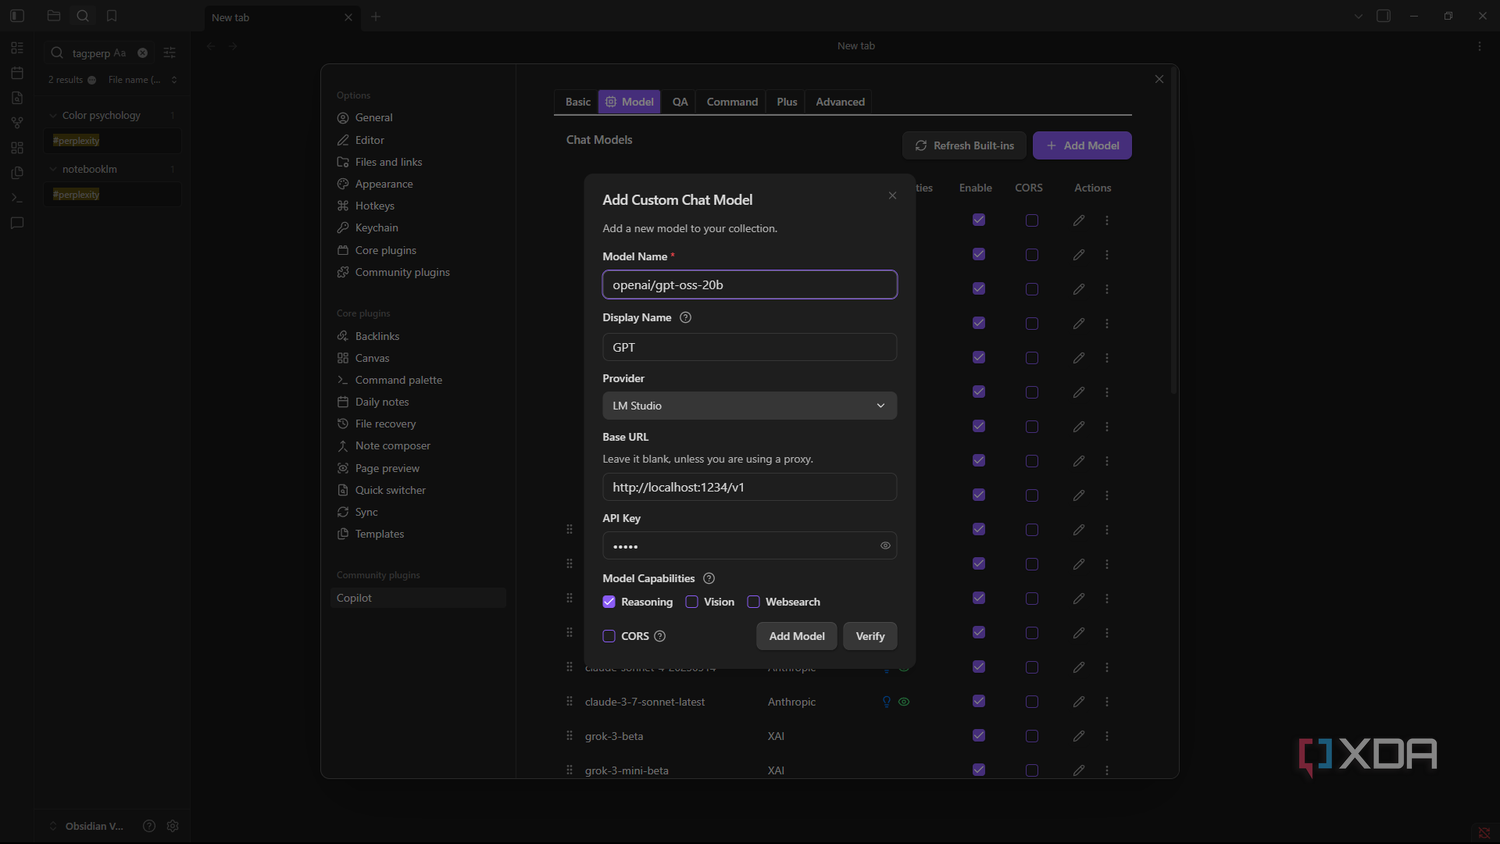Toggle the left sidebar icon
The width and height of the screenshot is (1500, 844).
click(17, 16)
